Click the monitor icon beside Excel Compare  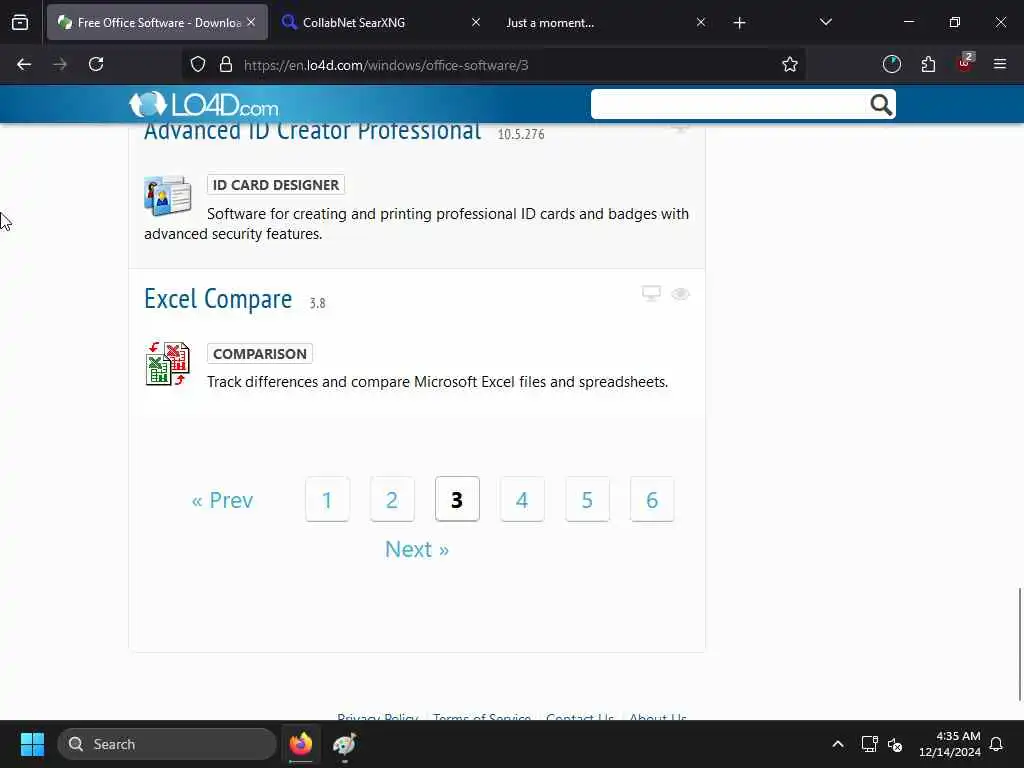pos(651,294)
